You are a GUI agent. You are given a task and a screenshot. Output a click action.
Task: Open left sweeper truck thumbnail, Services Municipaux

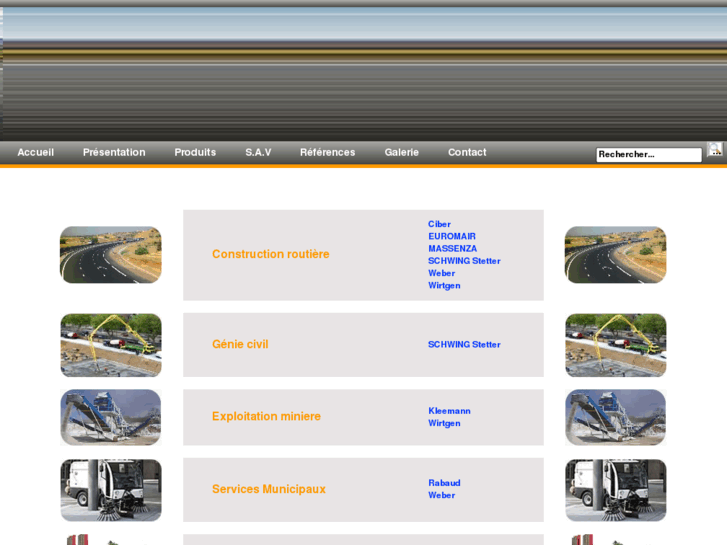(x=111, y=490)
